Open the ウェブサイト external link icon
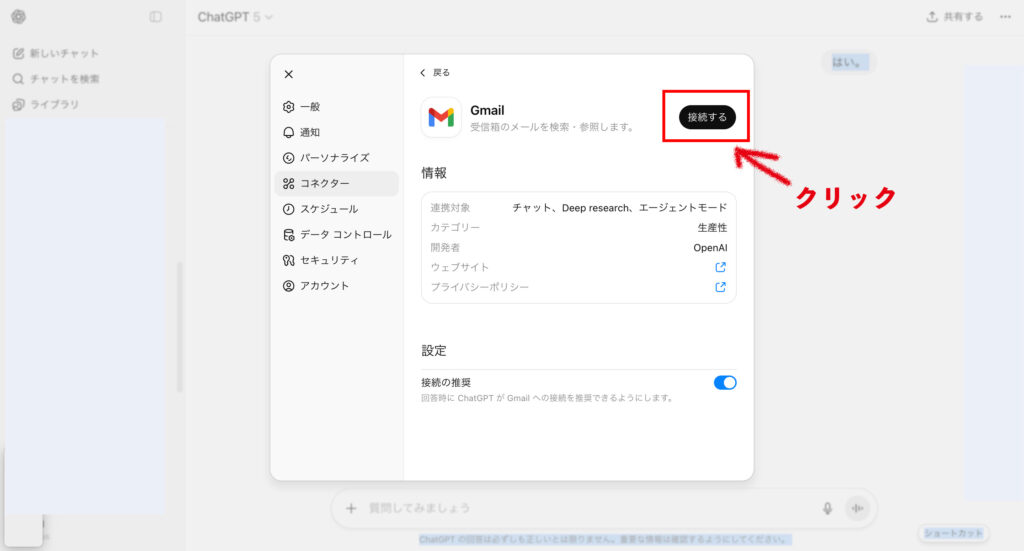The height and width of the screenshot is (551, 1024). click(720, 267)
